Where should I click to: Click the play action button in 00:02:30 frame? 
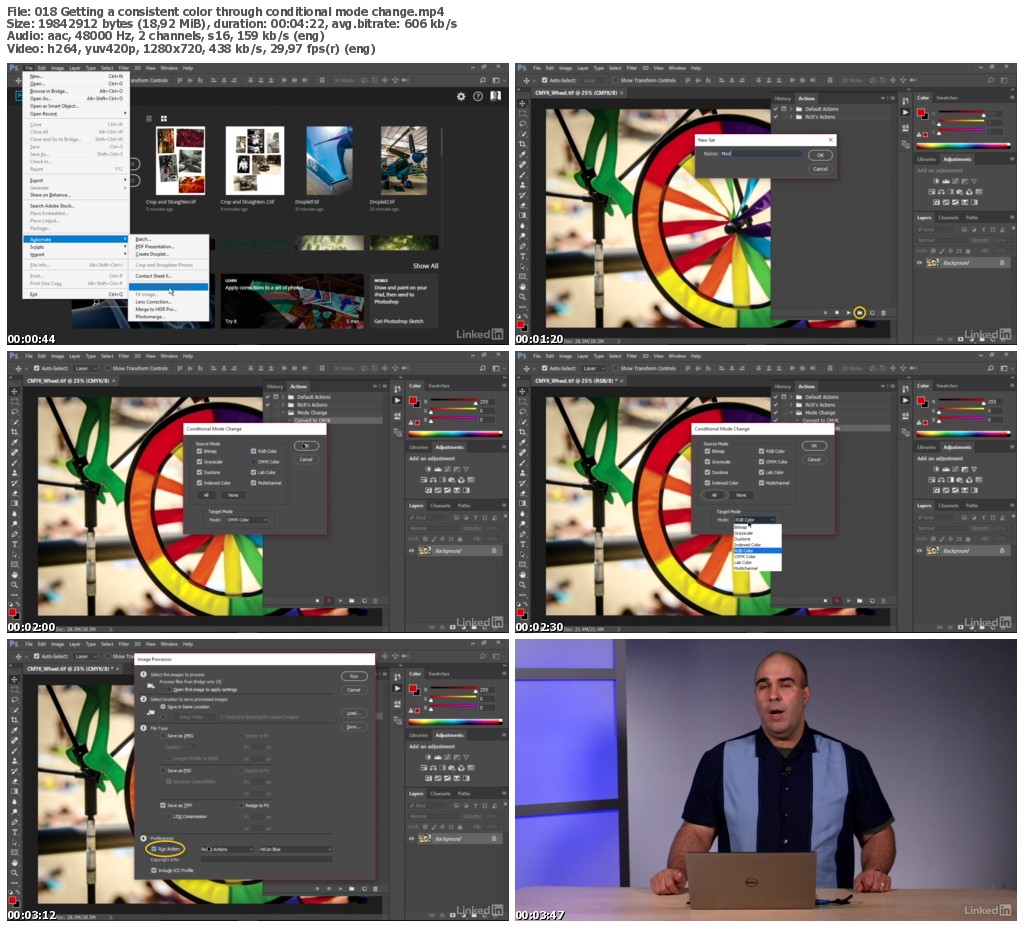[x=848, y=600]
